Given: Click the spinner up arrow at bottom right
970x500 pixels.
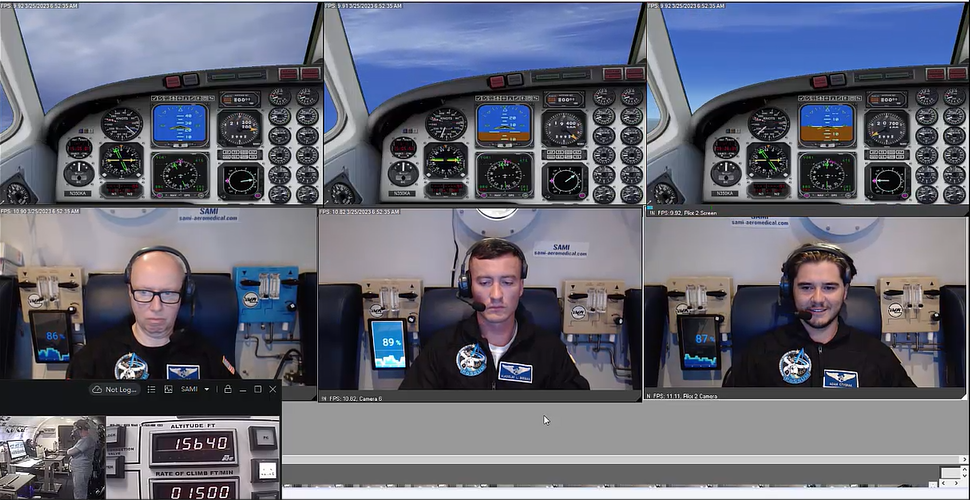Looking at the screenshot, I should tap(964, 469).
